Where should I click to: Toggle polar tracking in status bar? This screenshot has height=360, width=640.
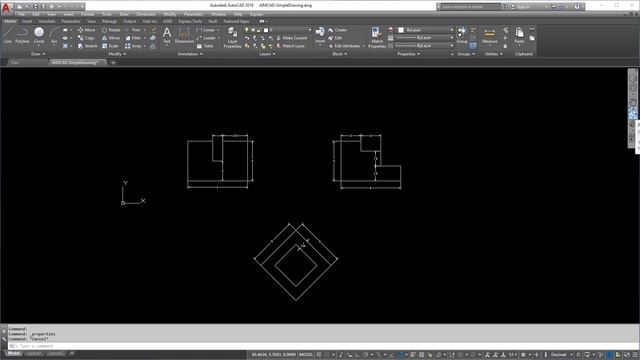(x=366, y=355)
